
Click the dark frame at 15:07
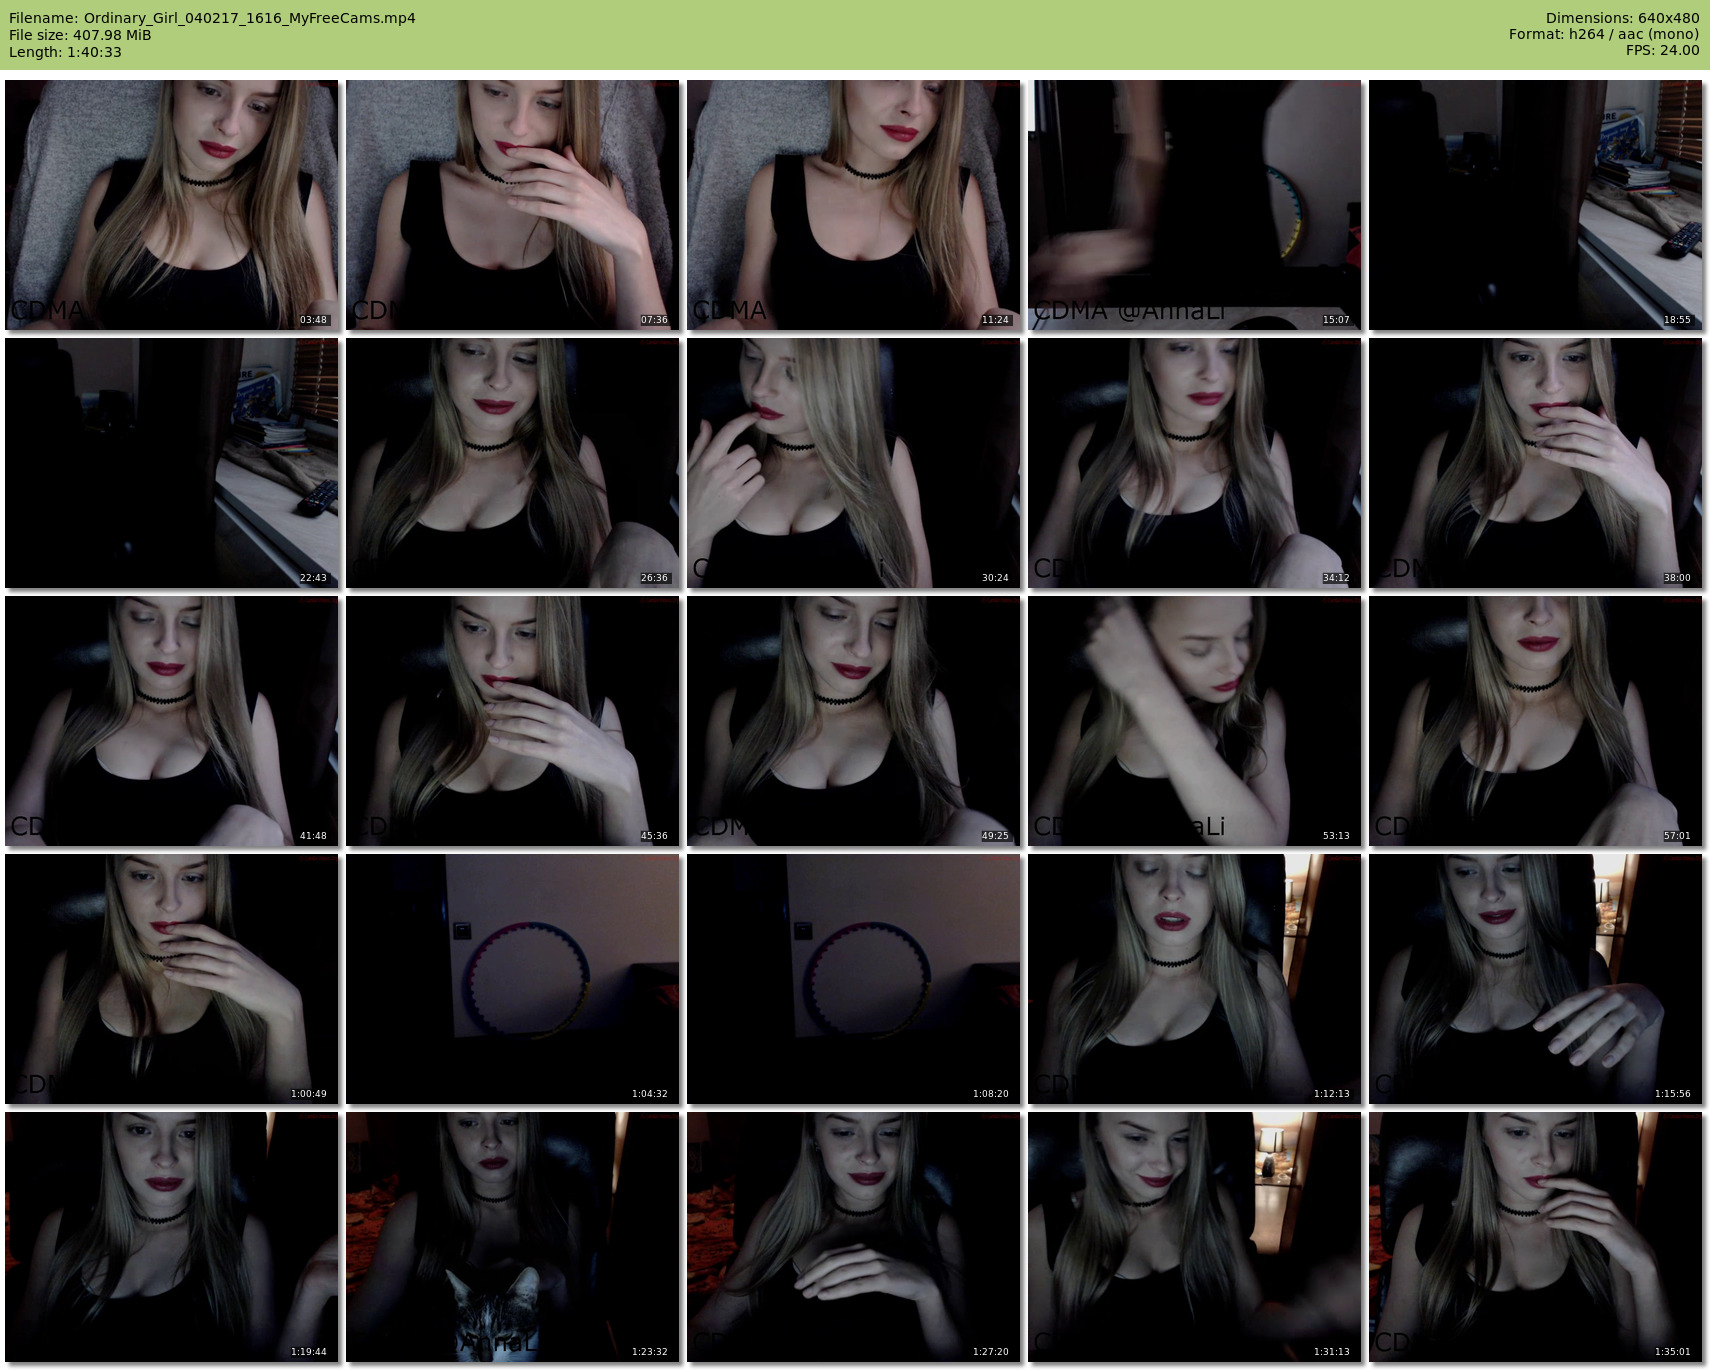pyautogui.click(x=1194, y=205)
